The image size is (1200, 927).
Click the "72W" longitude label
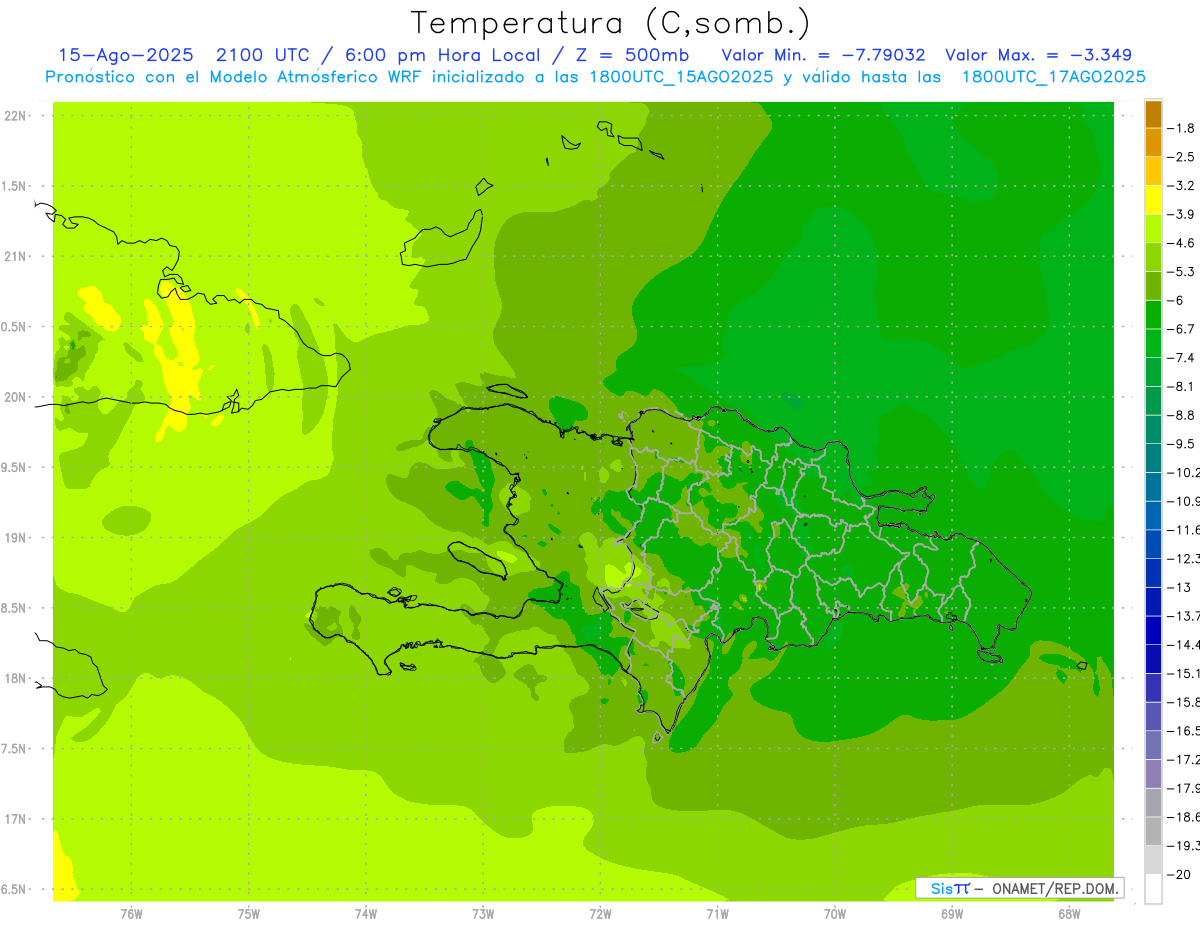click(x=600, y=913)
